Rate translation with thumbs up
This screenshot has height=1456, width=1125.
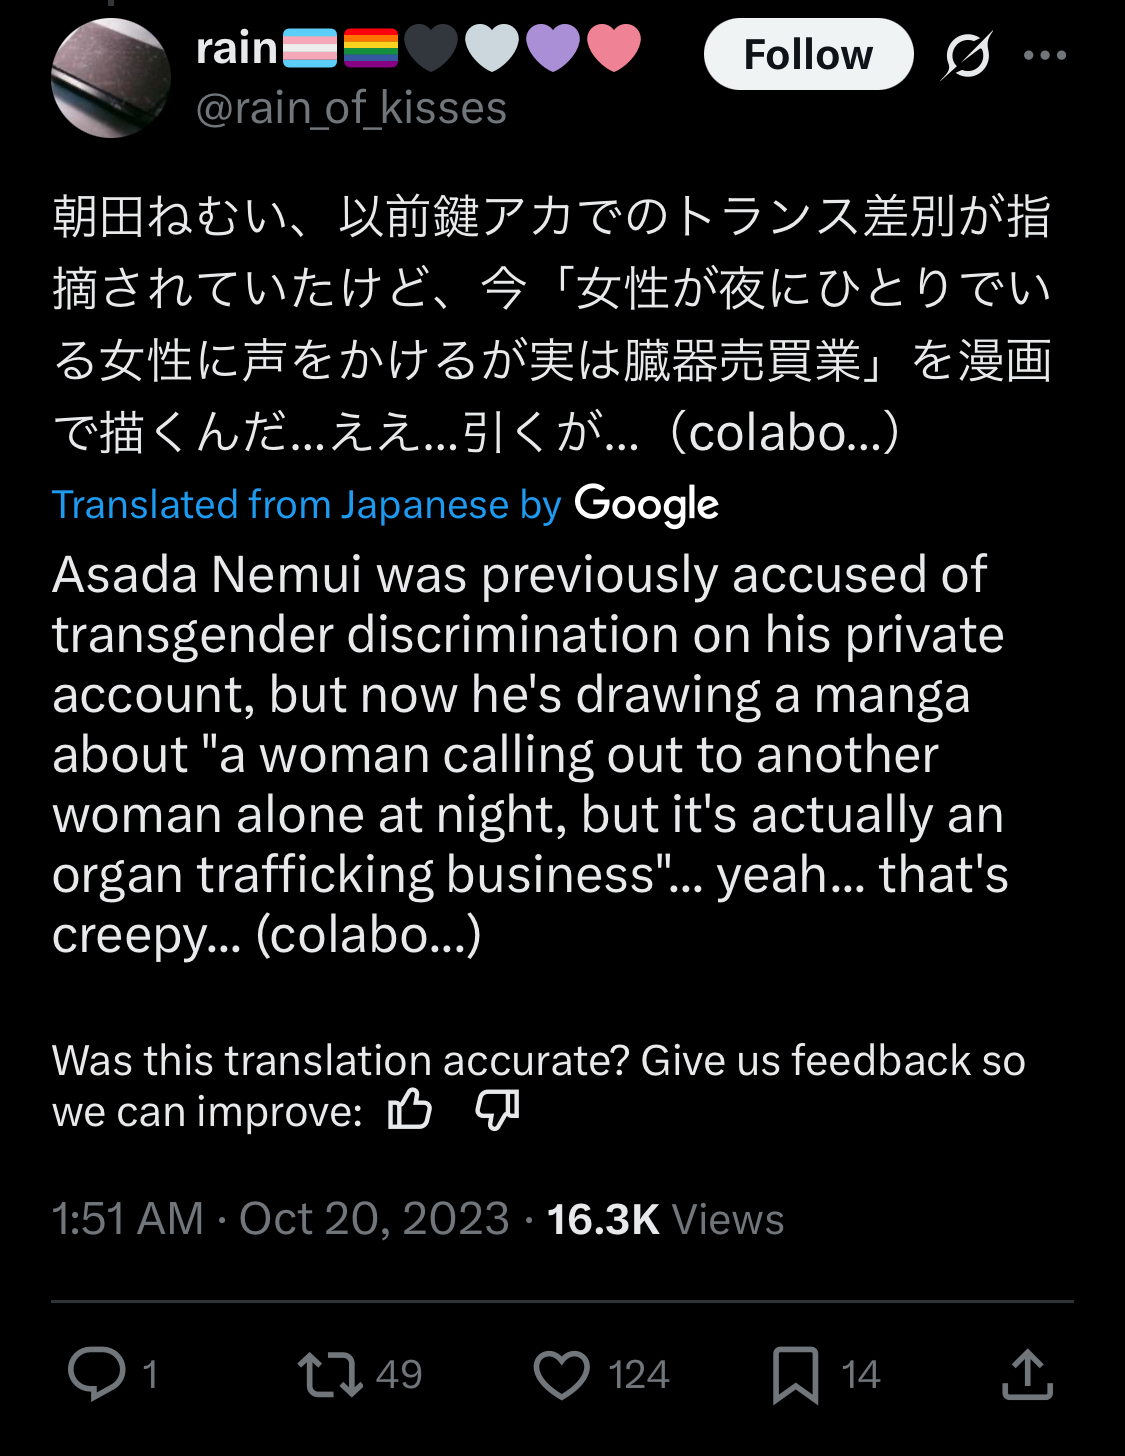(x=410, y=1109)
